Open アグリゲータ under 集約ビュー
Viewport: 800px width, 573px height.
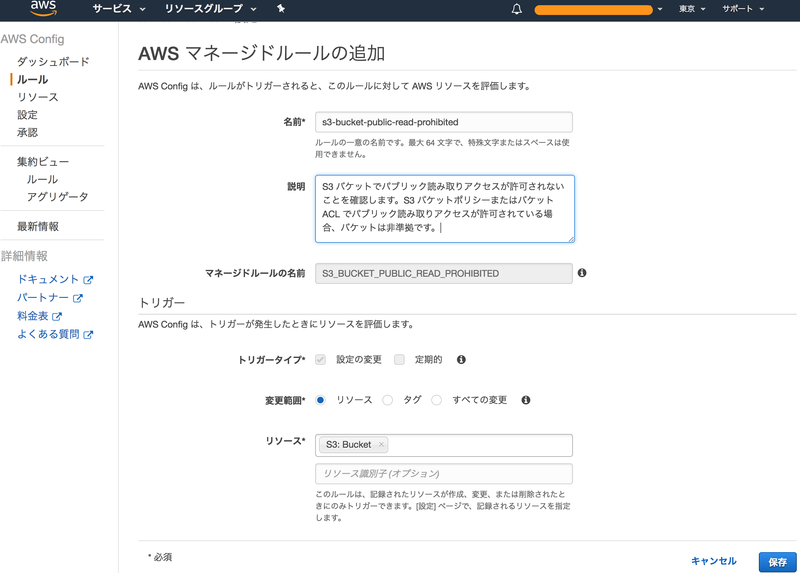[58, 197]
